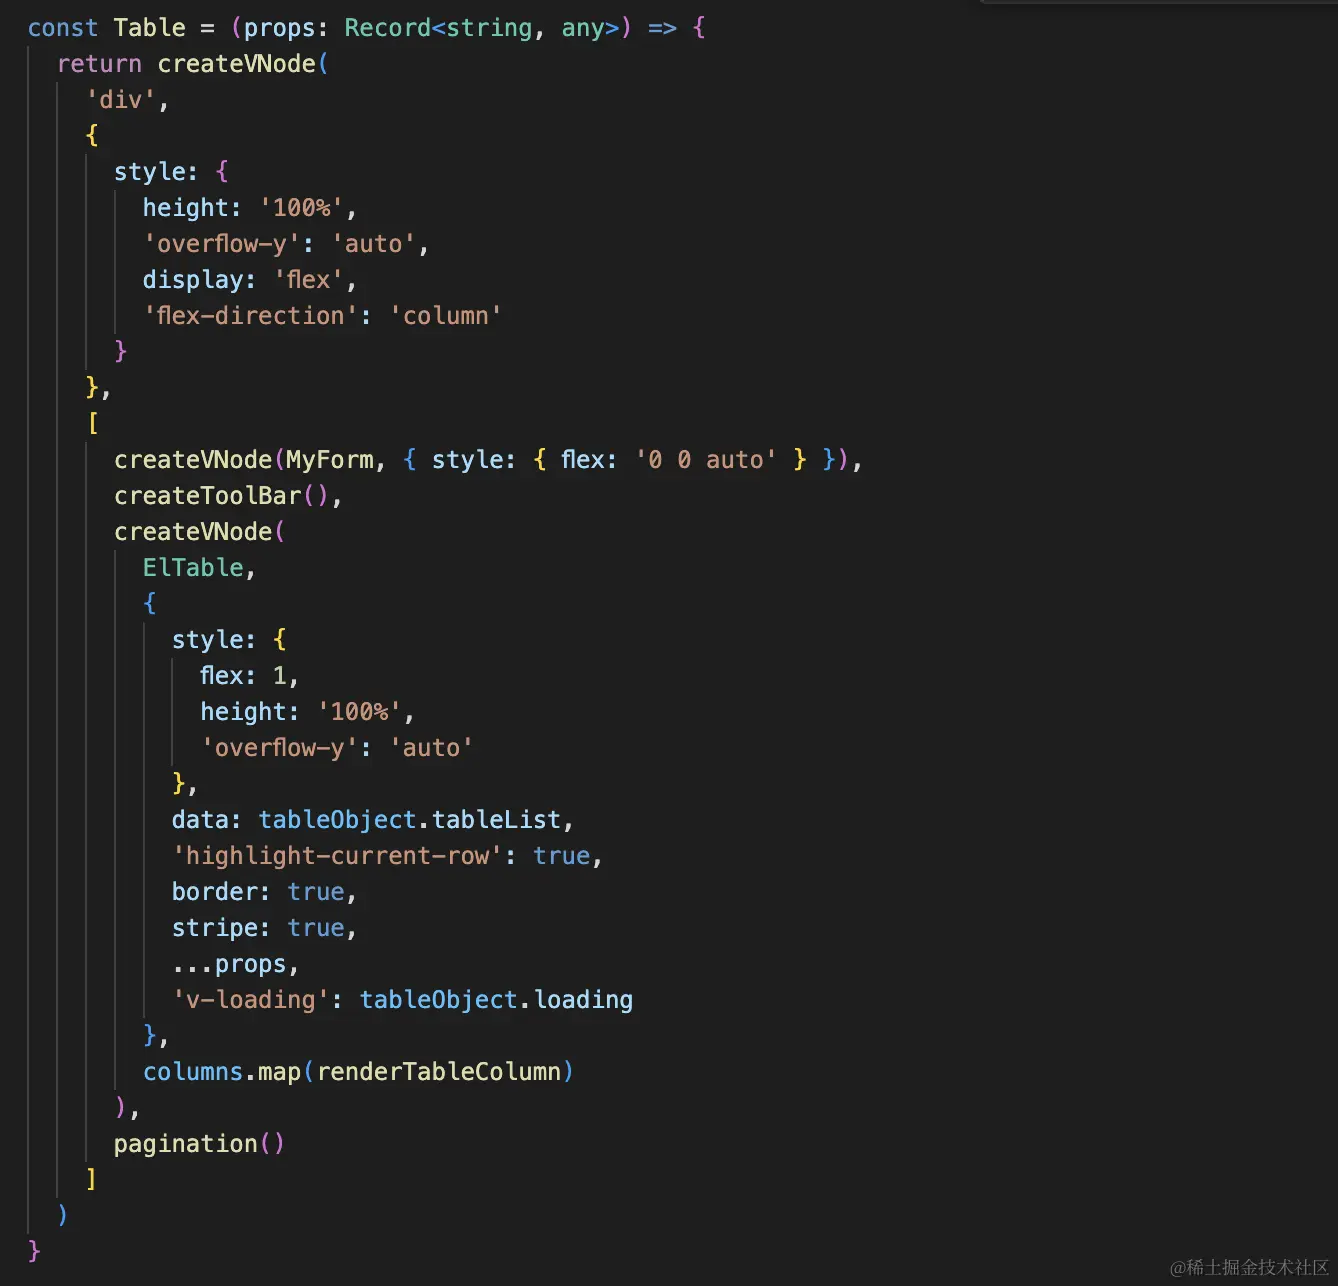The image size is (1338, 1286).
Task: Select 'loading' after tableObject on the v-loading line
Action: click(x=583, y=1000)
